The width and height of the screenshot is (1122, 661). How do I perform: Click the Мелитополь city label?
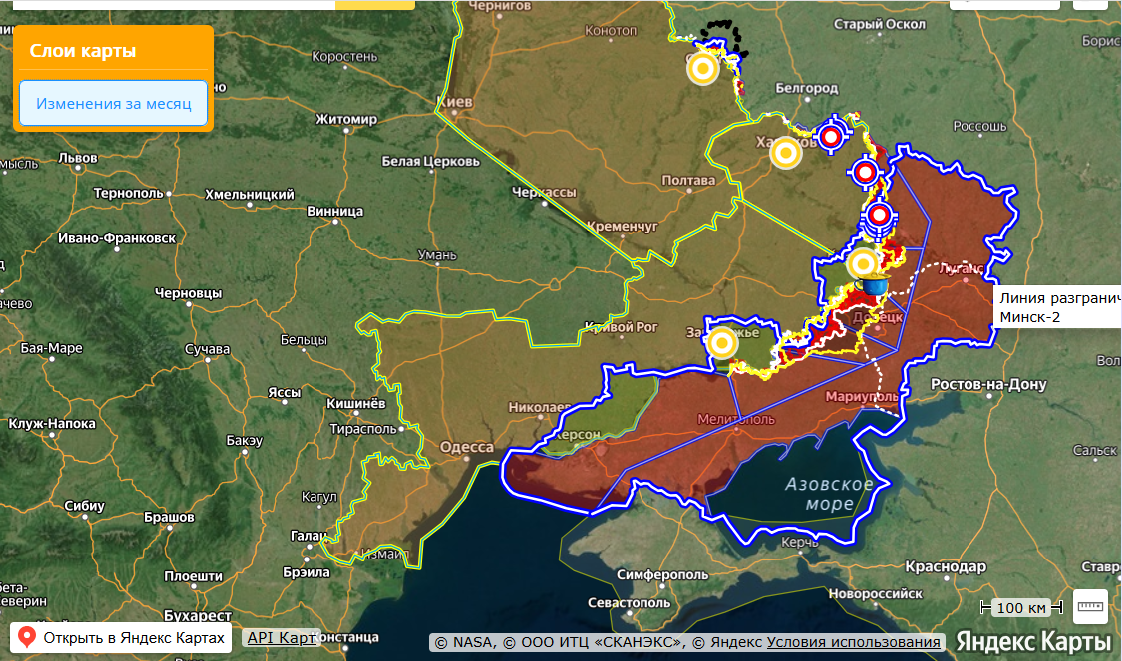[x=736, y=418]
